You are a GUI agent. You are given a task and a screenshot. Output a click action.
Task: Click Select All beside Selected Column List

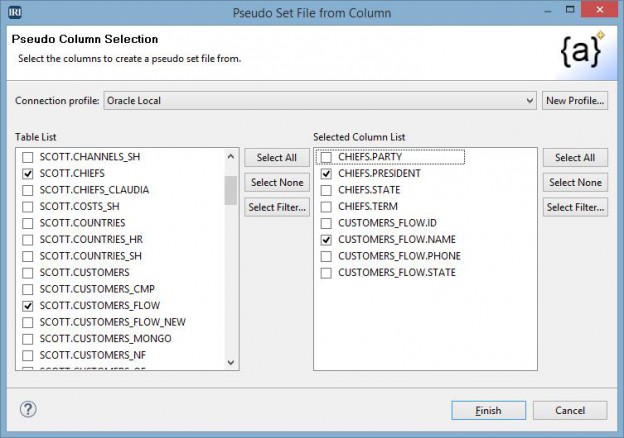click(x=575, y=158)
